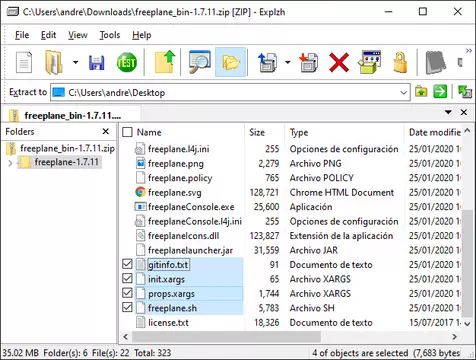Click the application icon of freeplaneConsole.exe
The height and width of the screenshot is (360, 476).
(140, 207)
